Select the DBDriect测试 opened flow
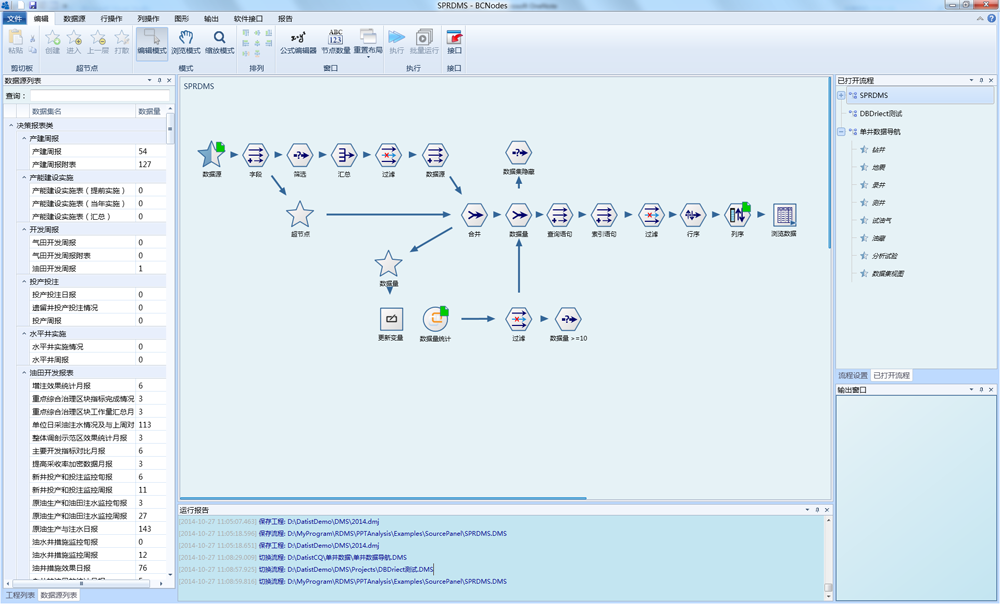The width and height of the screenshot is (1000, 604). pyautogui.click(x=880, y=114)
